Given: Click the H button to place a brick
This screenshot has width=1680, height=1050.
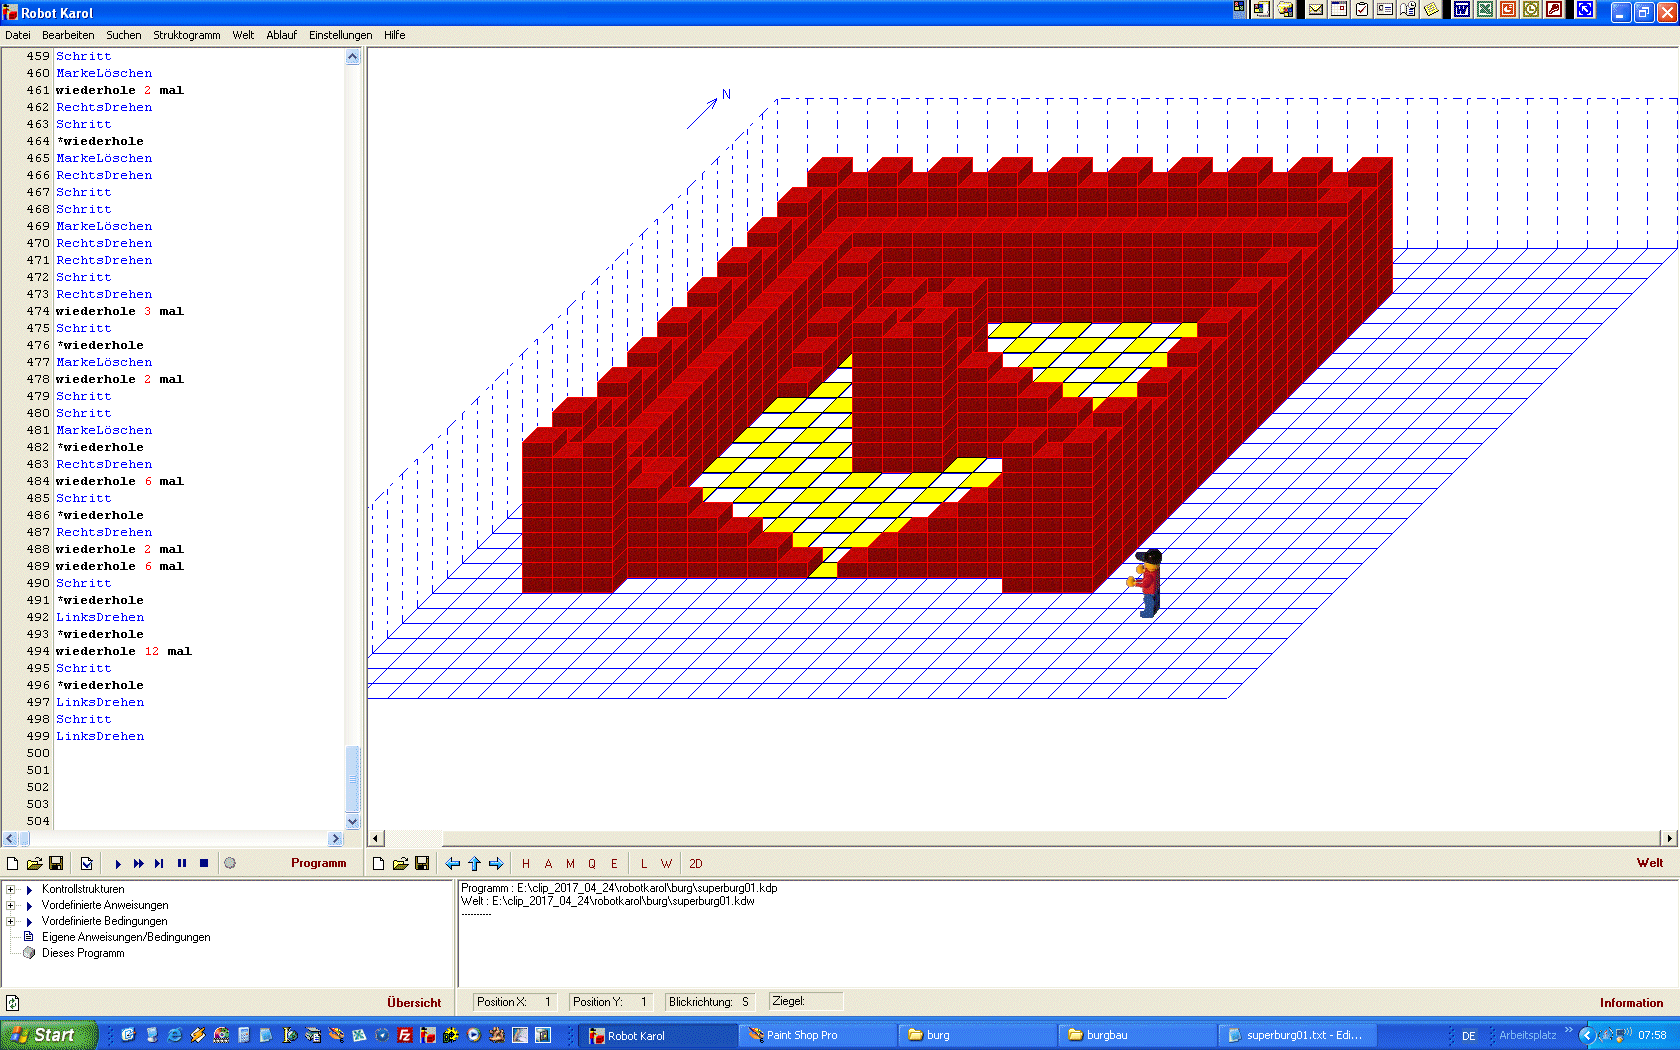Looking at the screenshot, I should click(526, 864).
